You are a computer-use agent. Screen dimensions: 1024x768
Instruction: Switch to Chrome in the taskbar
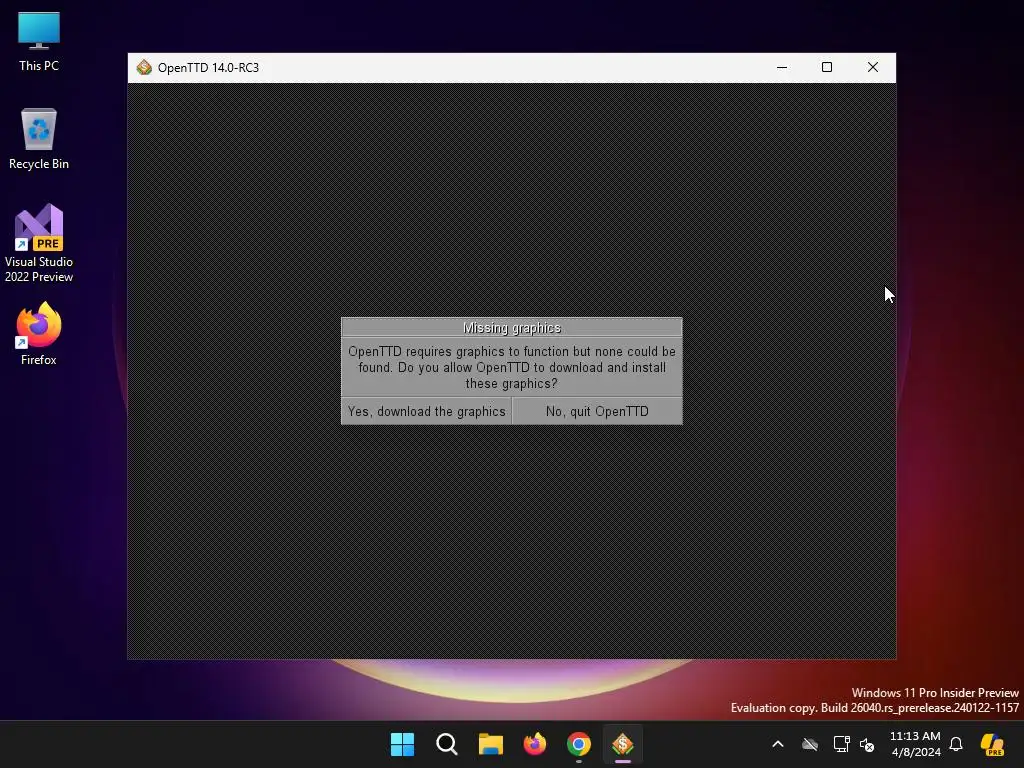point(579,744)
